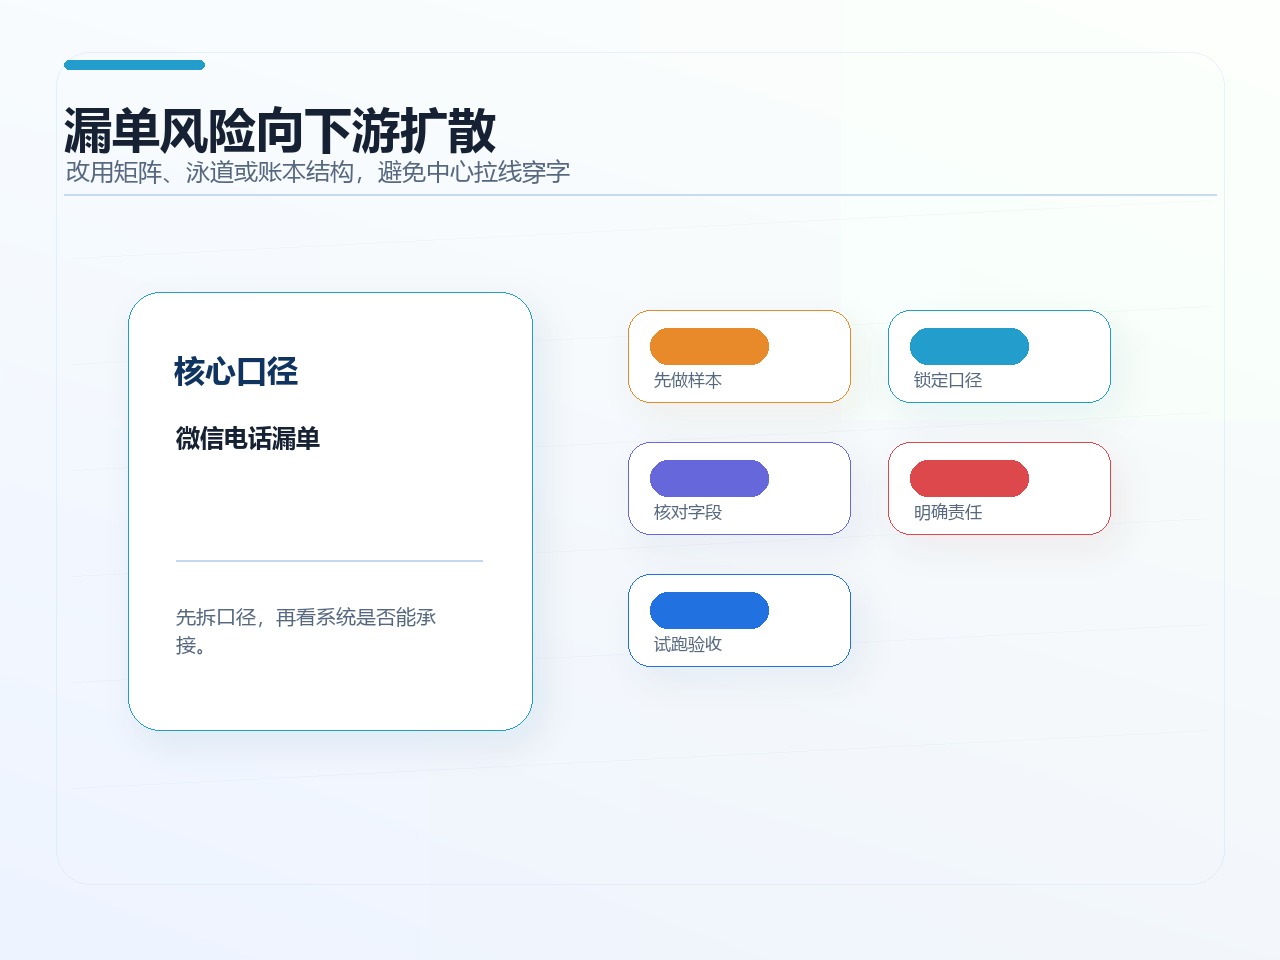Click the purple pill above 核对字段
1280x960 pixels.
point(709,478)
